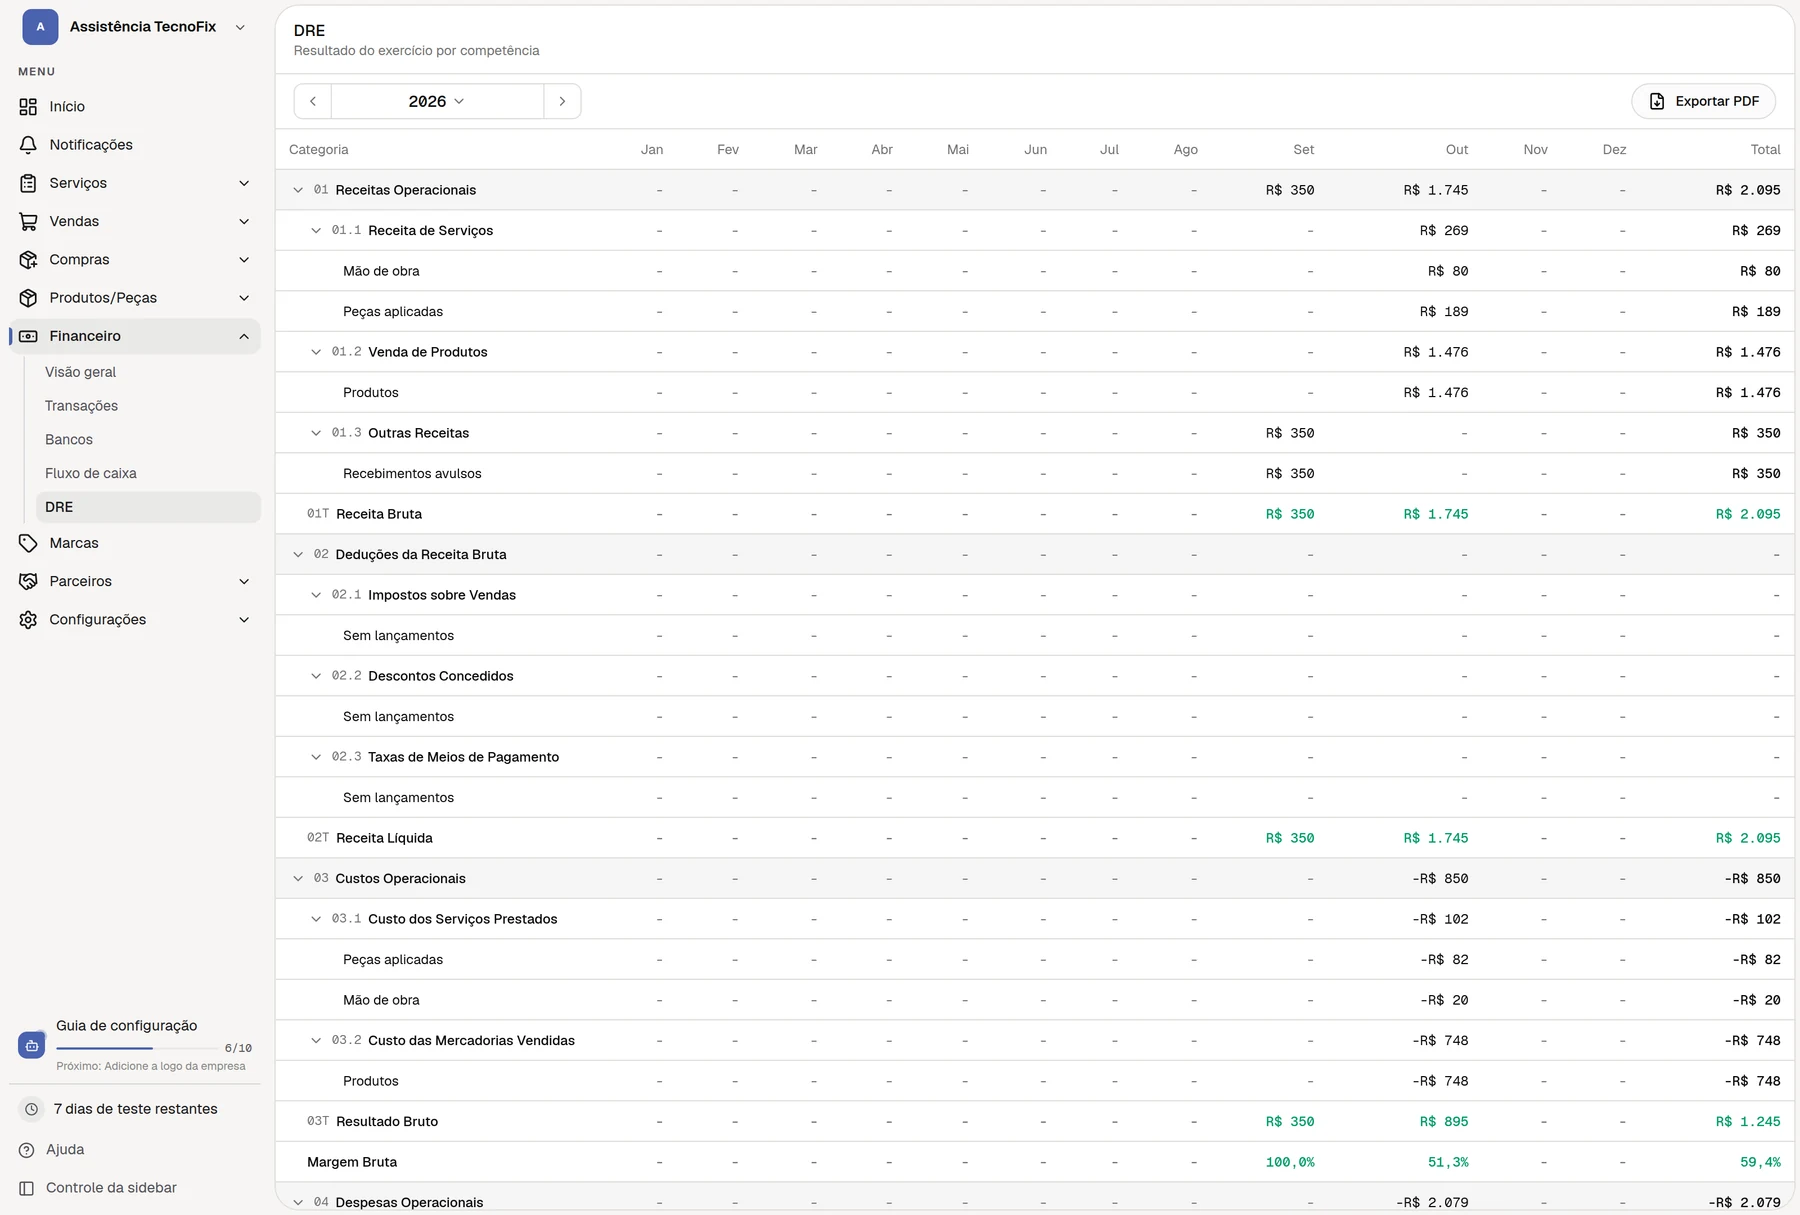Collapse the Financeiro submenu chevron
The height and width of the screenshot is (1215, 1800).
[x=244, y=336]
